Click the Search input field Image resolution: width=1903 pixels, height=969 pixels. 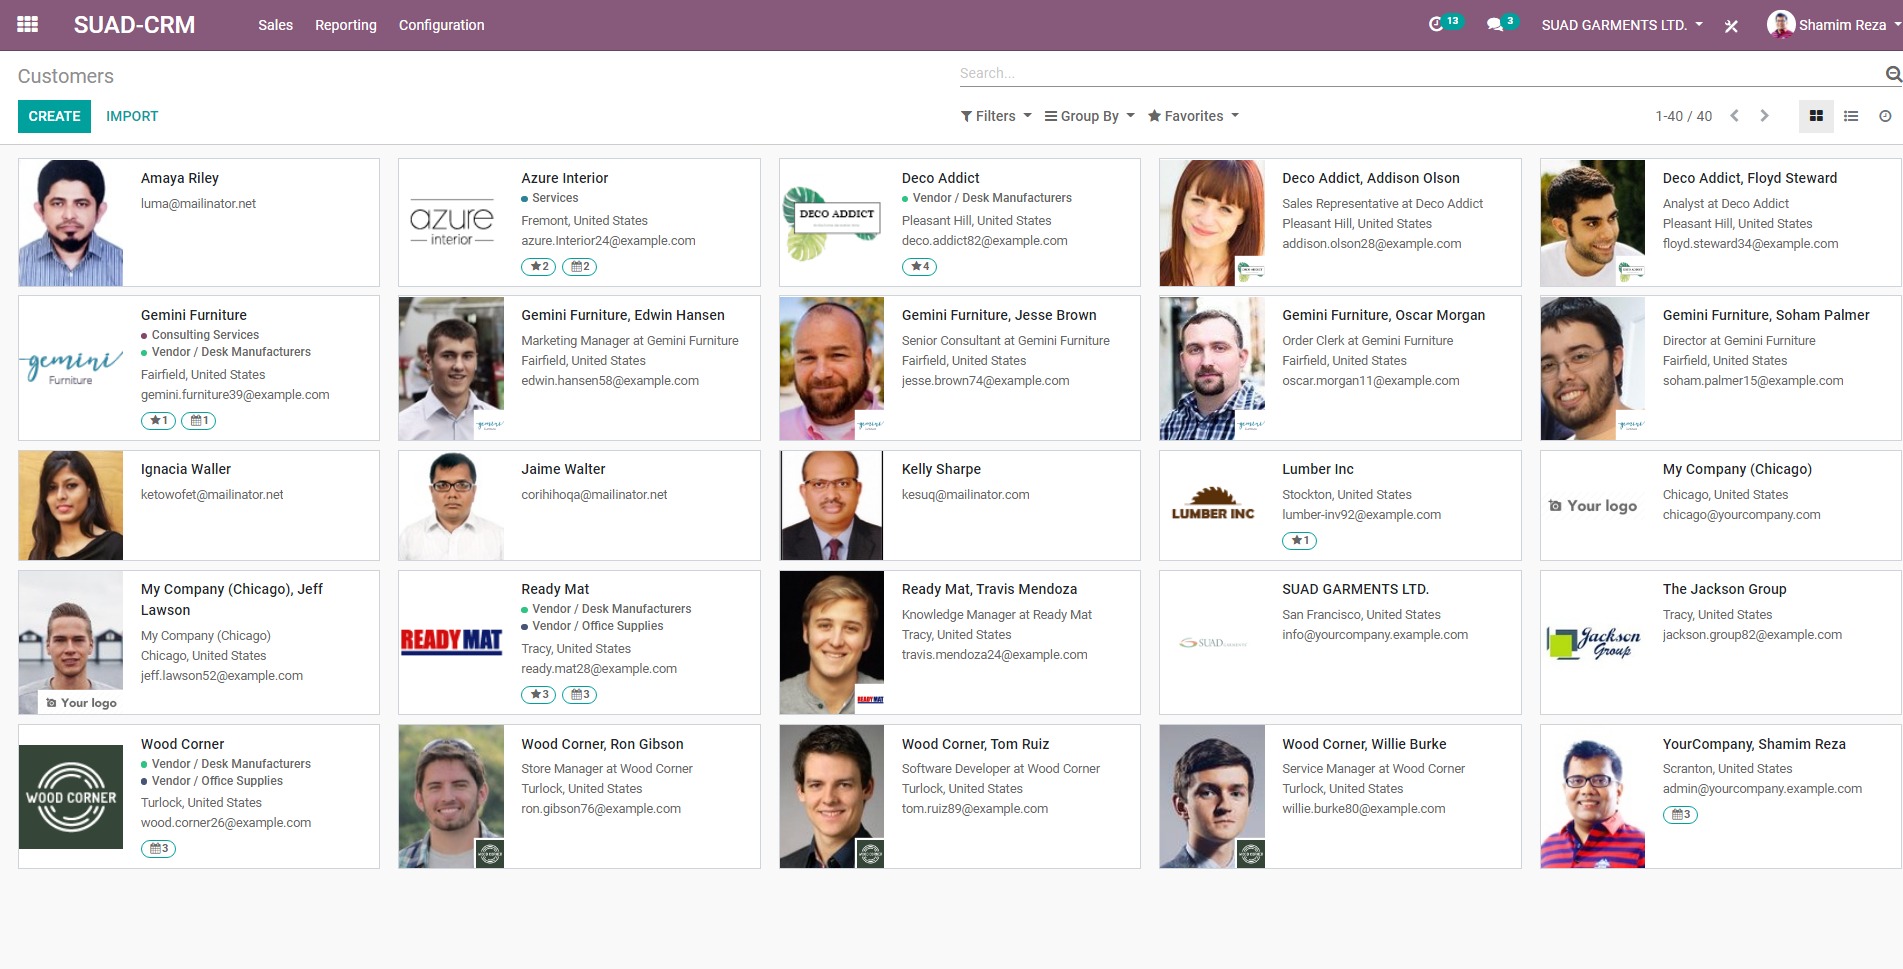[x=1420, y=73]
